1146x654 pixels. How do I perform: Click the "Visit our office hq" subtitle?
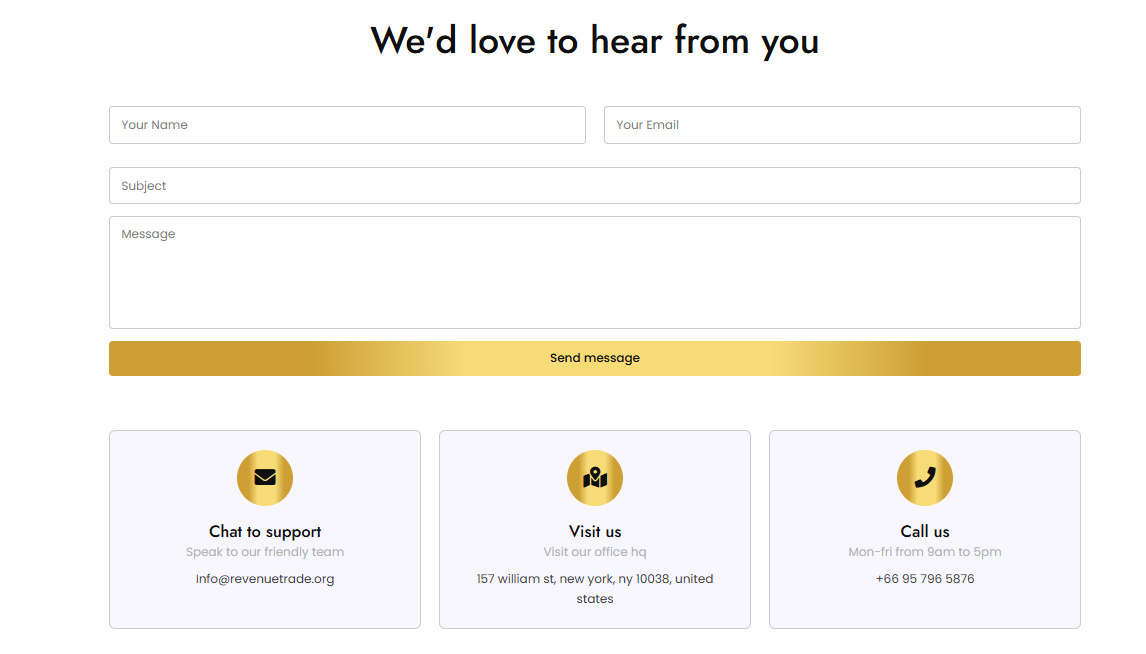595,552
